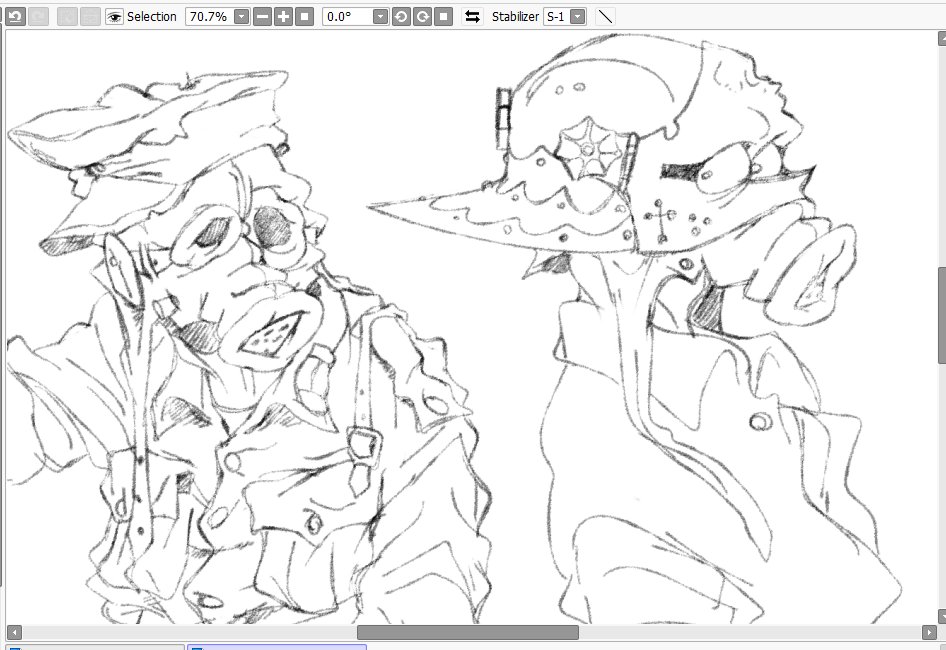Click the Undo arrow button
Screen dimensions: 946x650
(x=16, y=16)
